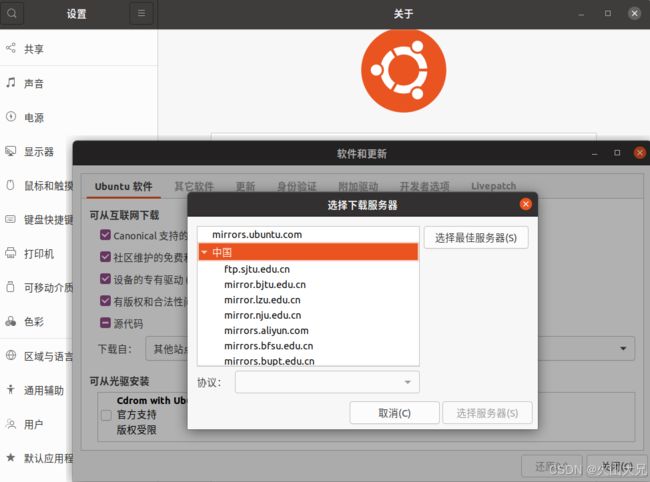Open 打印机 in Settings sidebar
The width and height of the screenshot is (650, 482).
(36, 253)
